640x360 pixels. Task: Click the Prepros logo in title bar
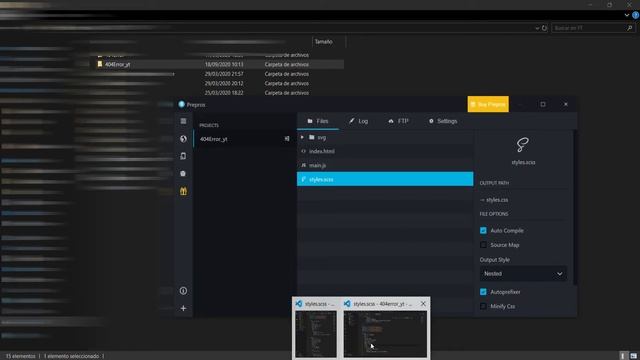(182, 104)
